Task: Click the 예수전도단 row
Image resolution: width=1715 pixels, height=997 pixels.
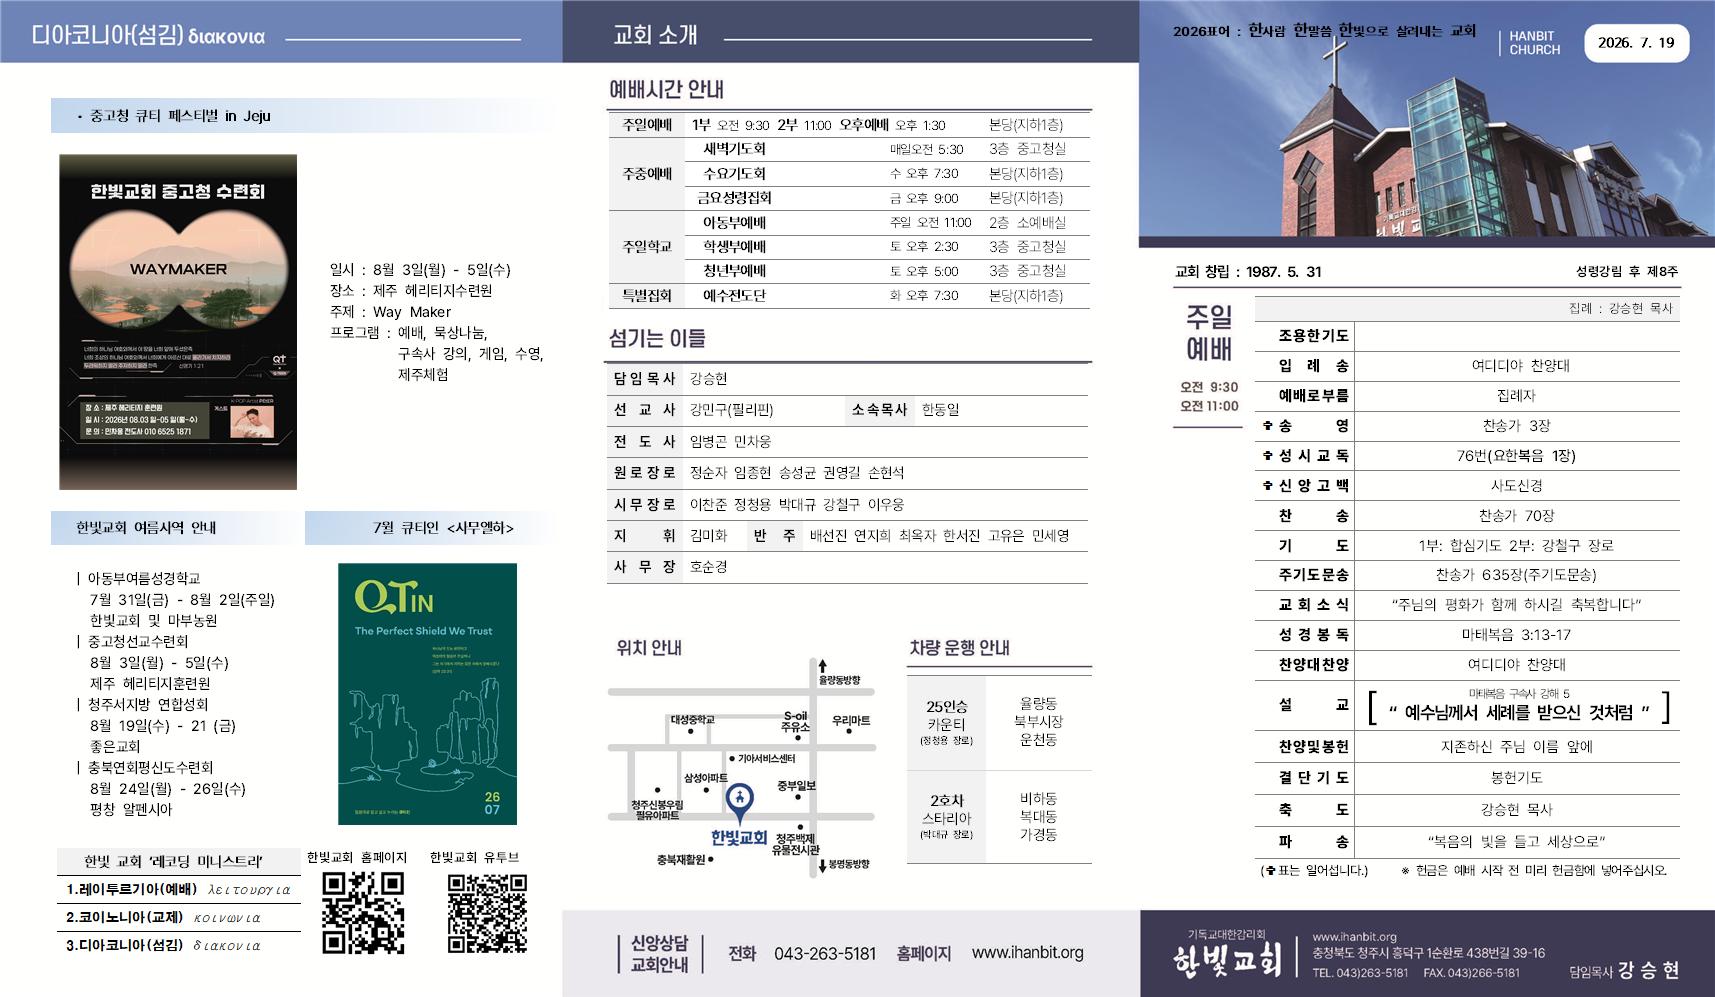Action: (x=887, y=296)
